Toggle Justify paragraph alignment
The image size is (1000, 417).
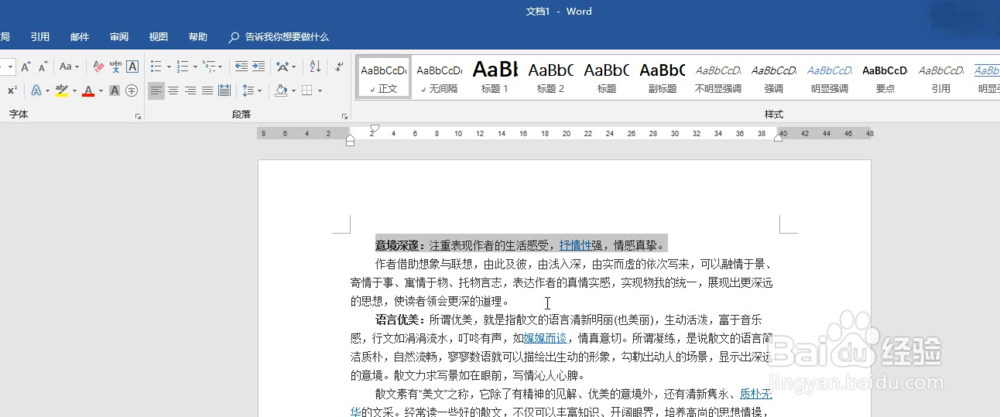pyautogui.click(x=207, y=91)
